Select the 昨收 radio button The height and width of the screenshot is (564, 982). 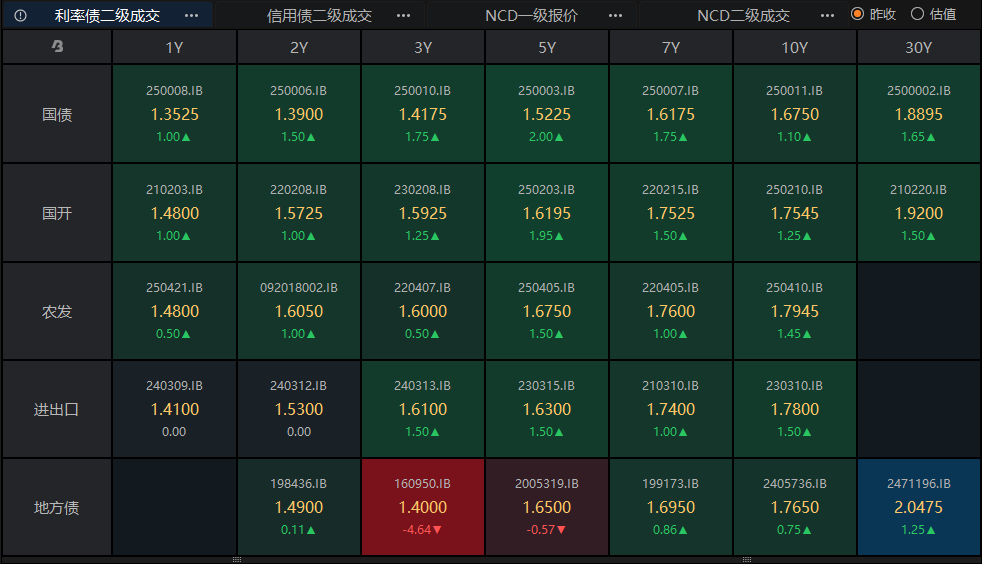point(857,14)
